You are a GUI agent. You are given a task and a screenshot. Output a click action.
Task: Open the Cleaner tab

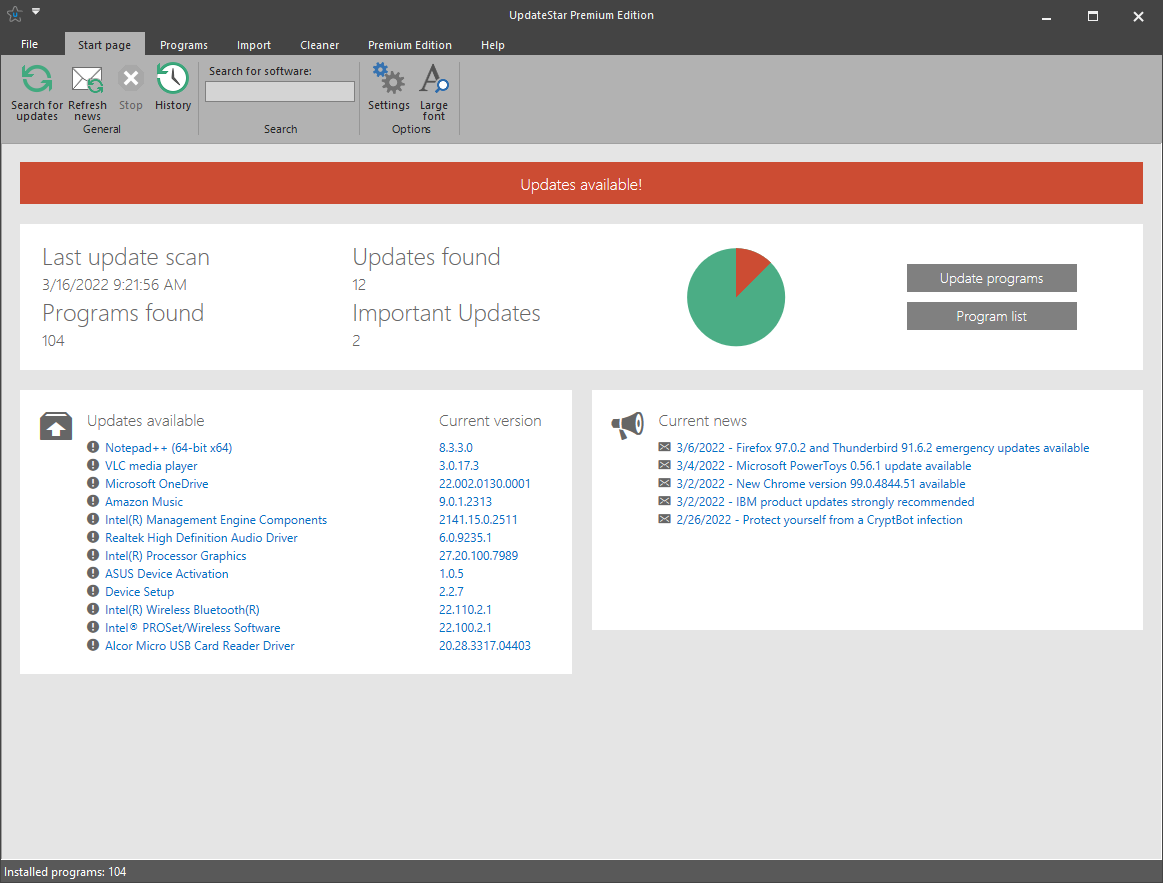320,45
